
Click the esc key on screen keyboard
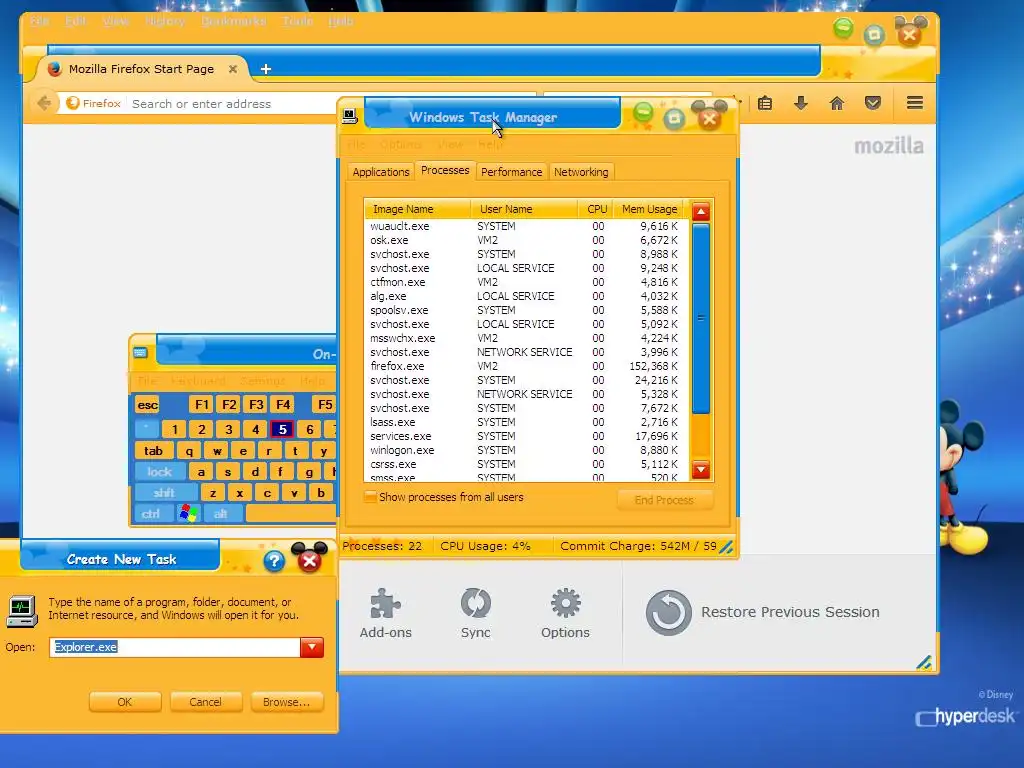tap(148, 405)
